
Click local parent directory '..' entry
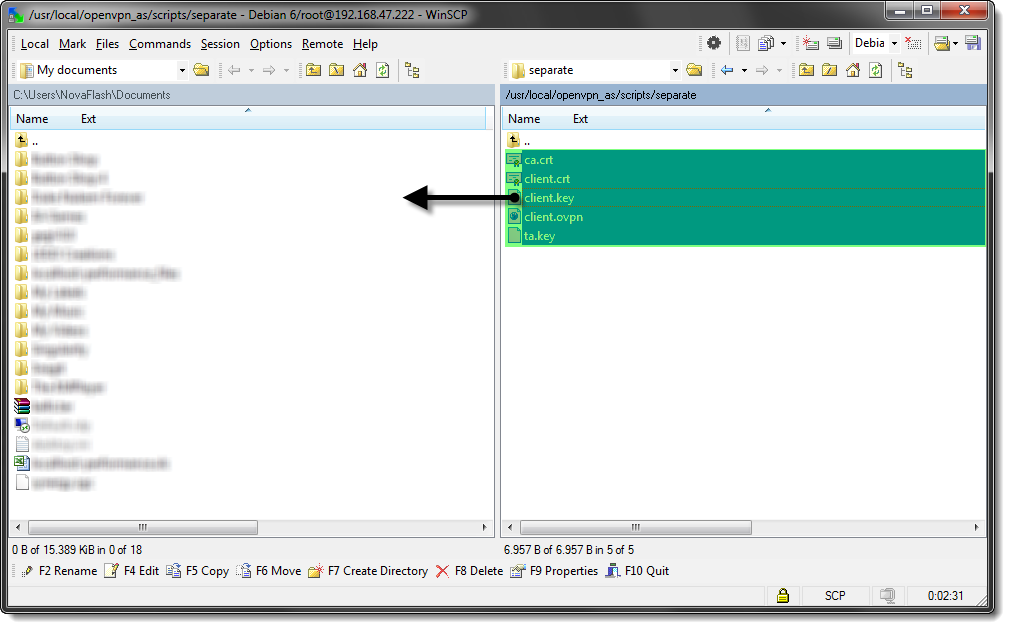pos(27,140)
